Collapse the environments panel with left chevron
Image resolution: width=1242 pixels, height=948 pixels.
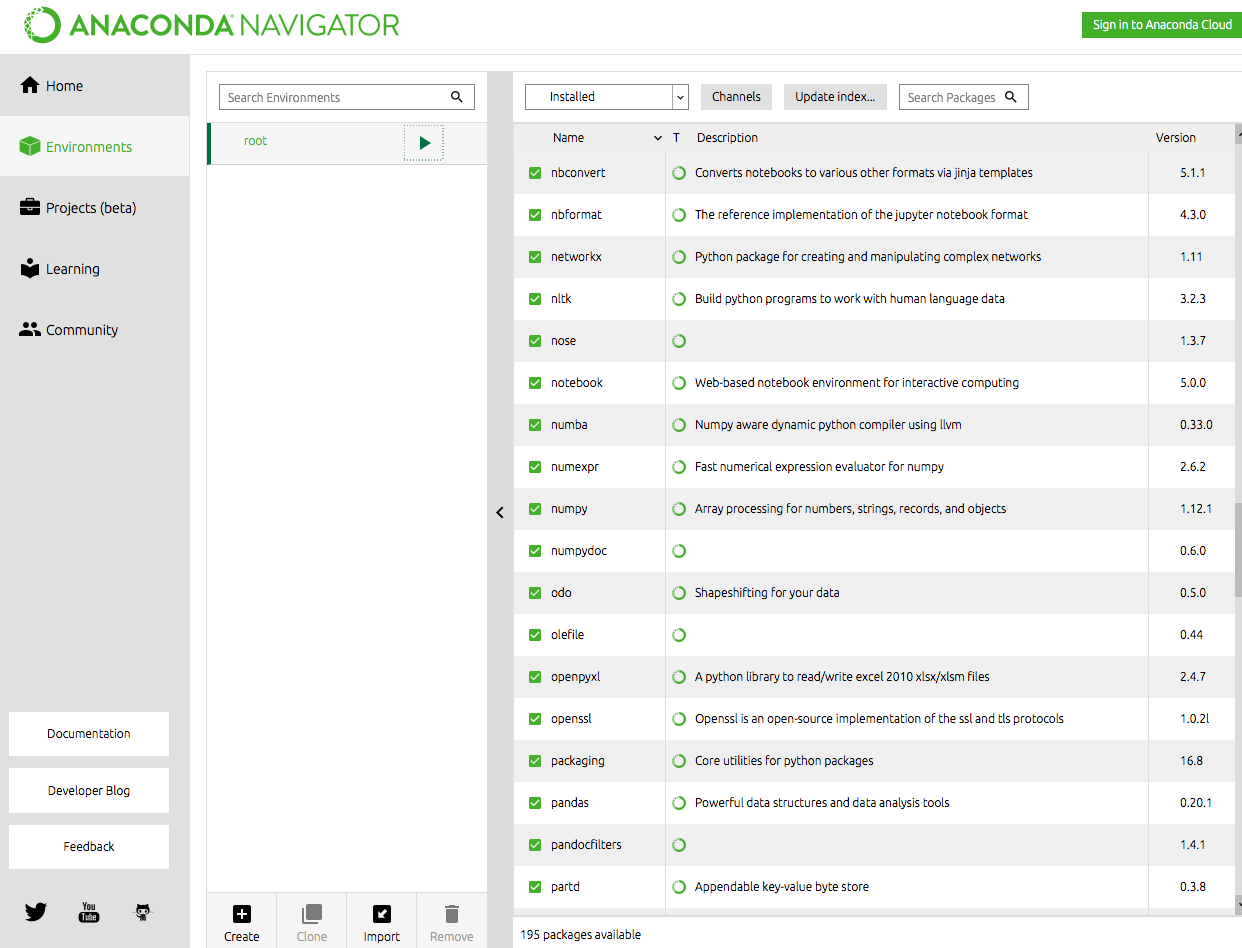[500, 513]
